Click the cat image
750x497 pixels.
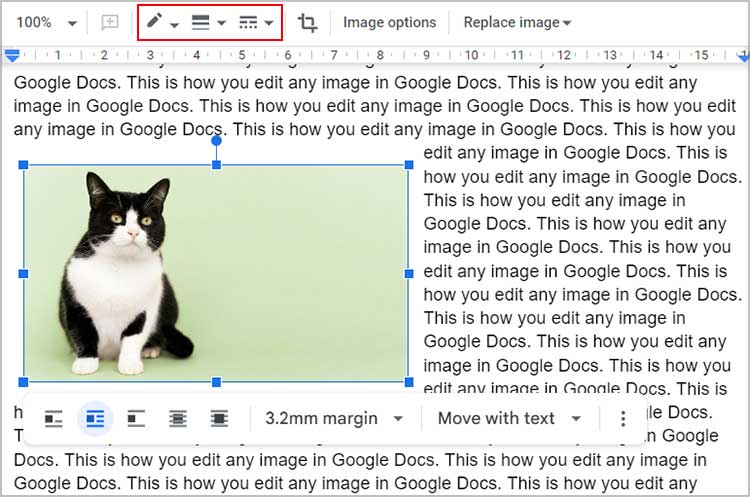(x=216, y=274)
